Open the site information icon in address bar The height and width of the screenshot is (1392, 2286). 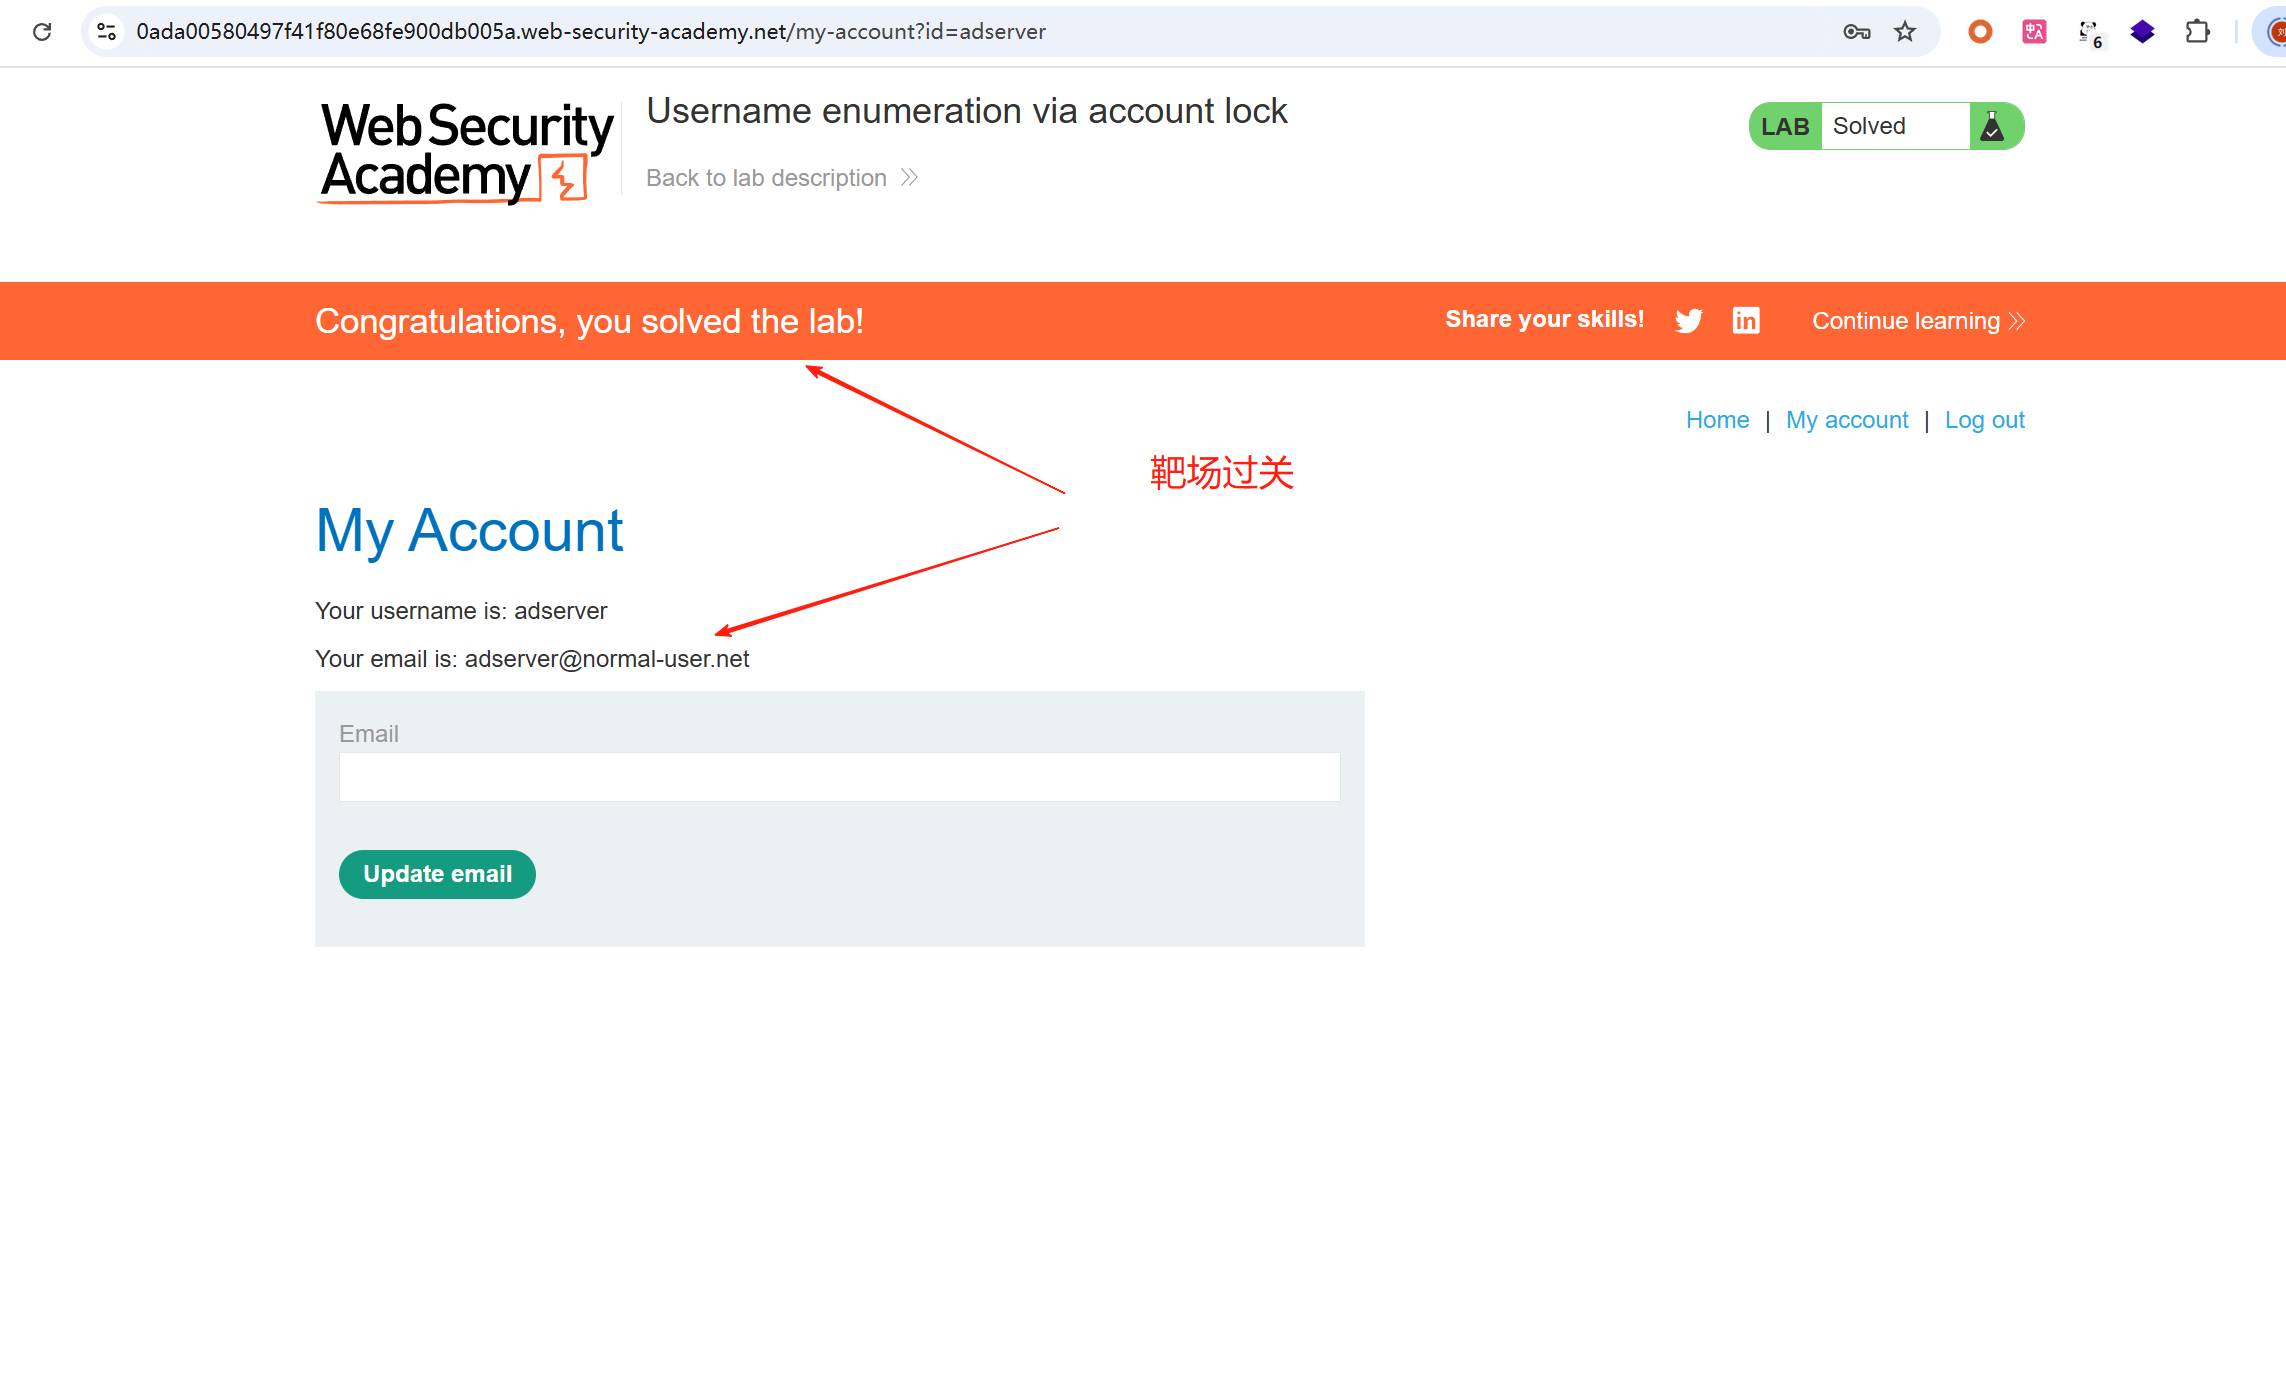pos(107,32)
